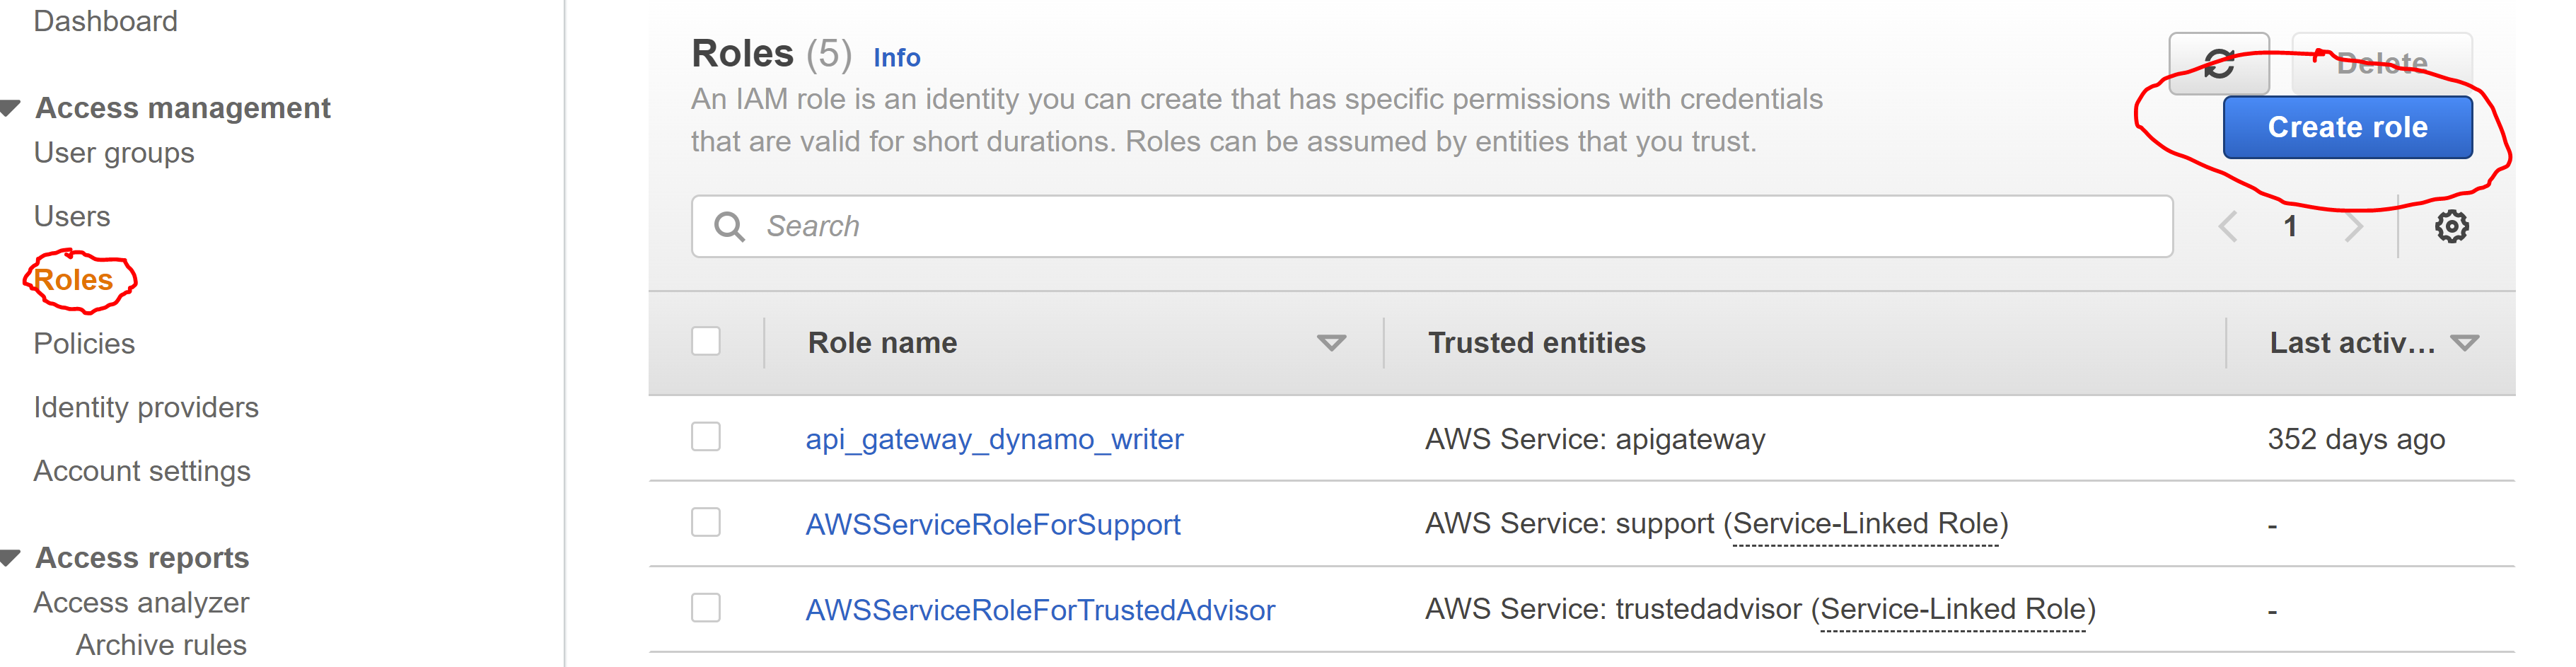Sort by Role name arrow
Image resolution: width=2576 pixels, height=667 pixels.
pos(1331,343)
